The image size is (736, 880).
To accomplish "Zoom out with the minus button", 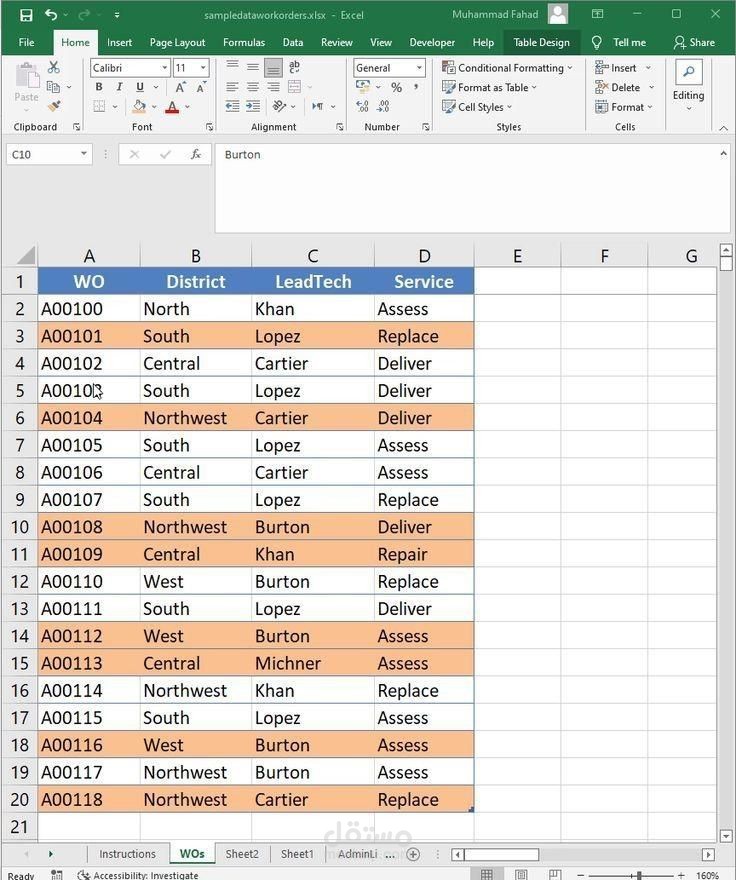I will [x=580, y=875].
